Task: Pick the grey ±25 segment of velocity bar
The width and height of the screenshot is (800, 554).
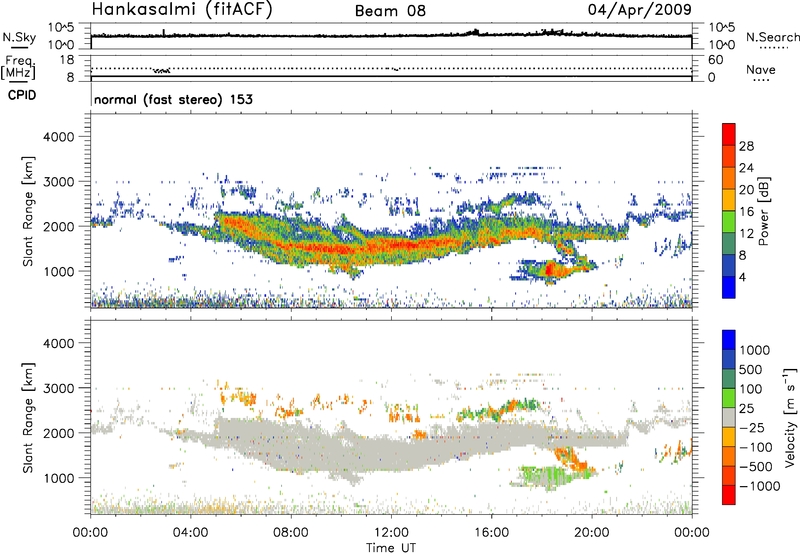Action: 729,417
